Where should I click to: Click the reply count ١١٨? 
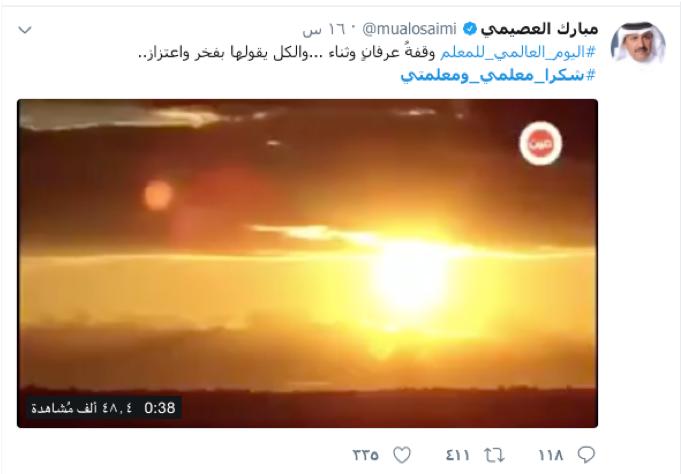point(550,455)
